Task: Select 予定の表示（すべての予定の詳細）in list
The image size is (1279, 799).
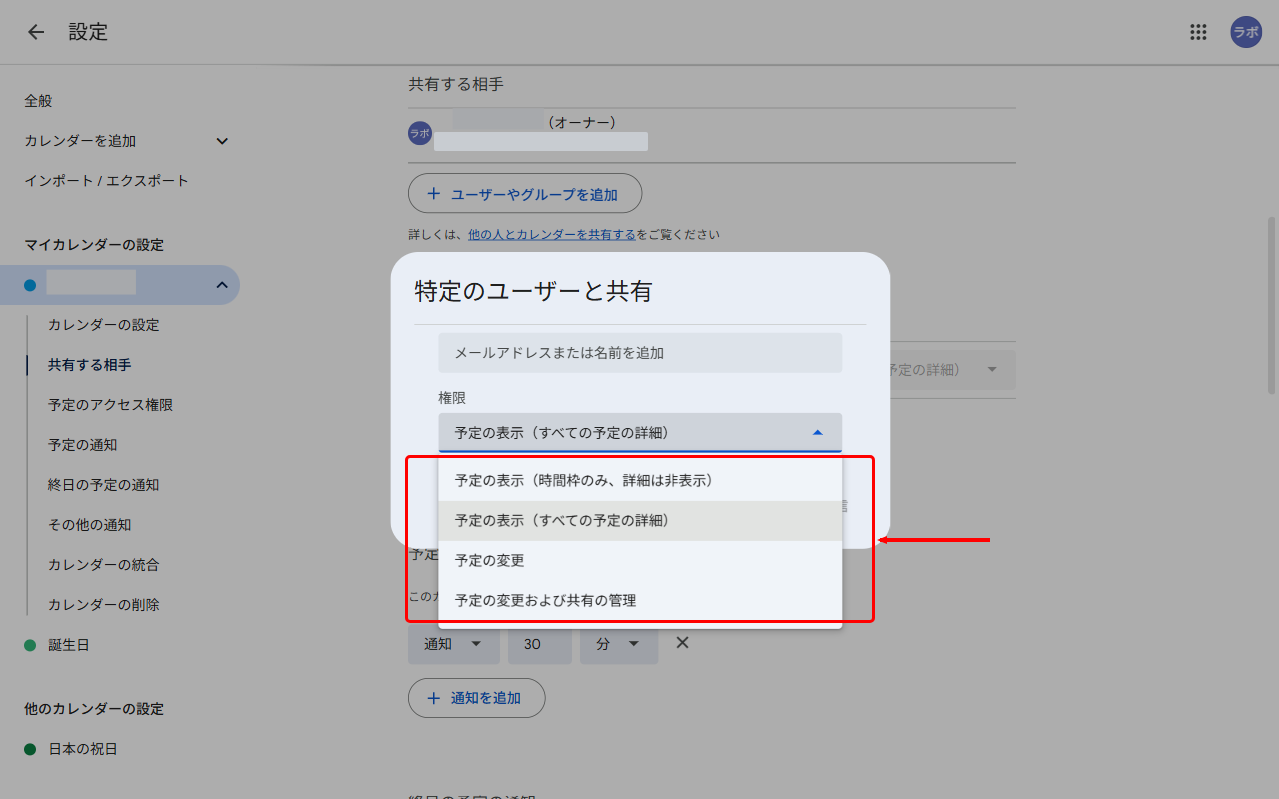Action: [640, 521]
